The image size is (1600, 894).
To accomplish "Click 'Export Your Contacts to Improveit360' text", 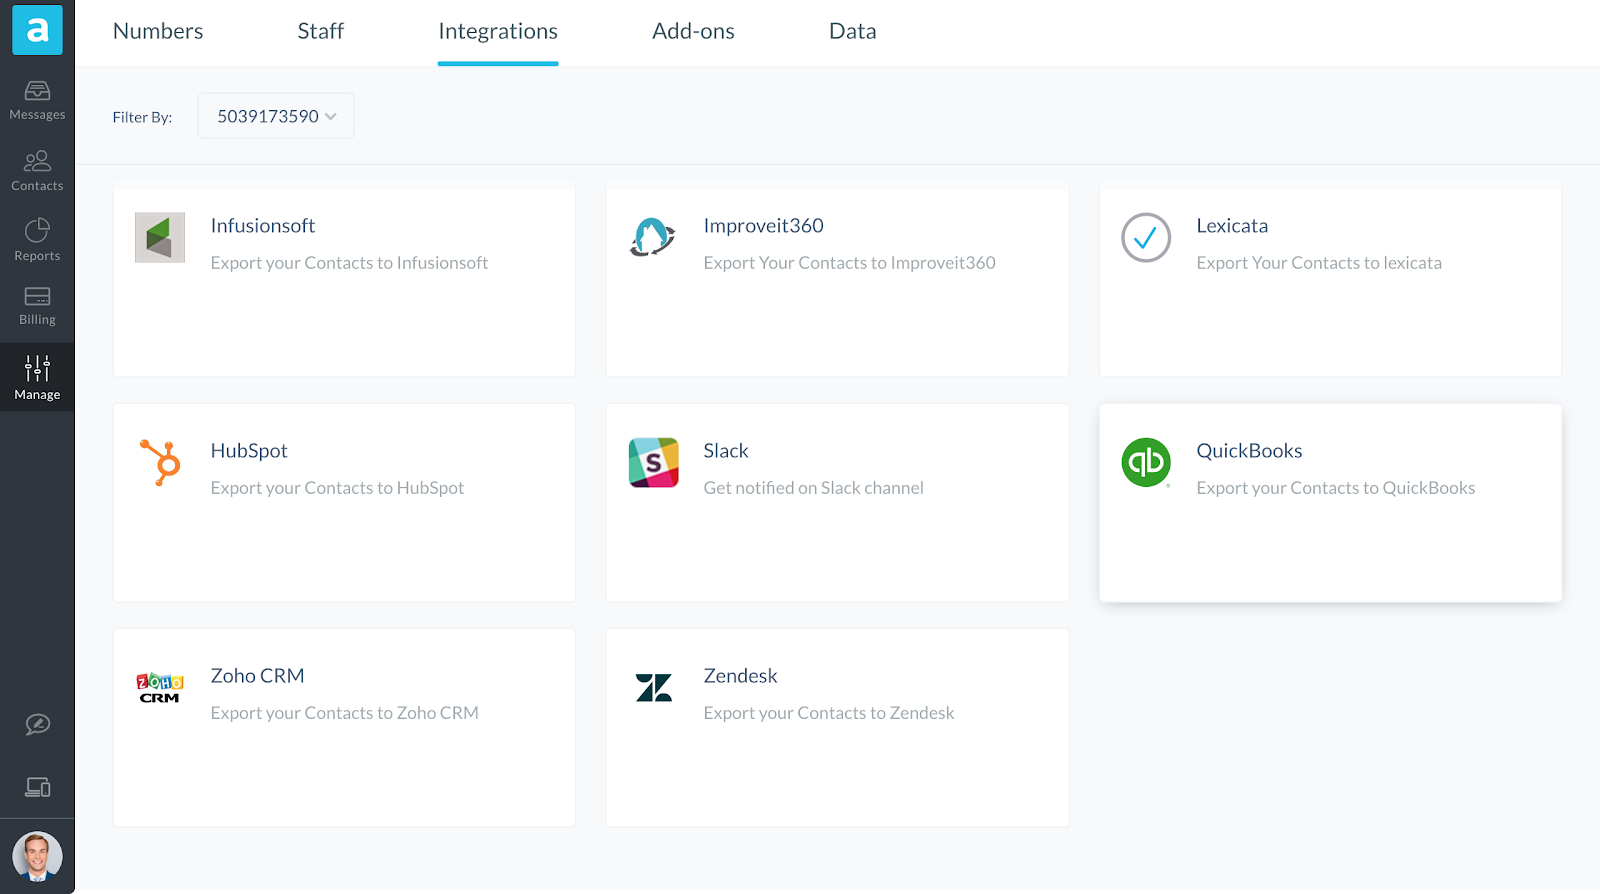I will [x=849, y=263].
